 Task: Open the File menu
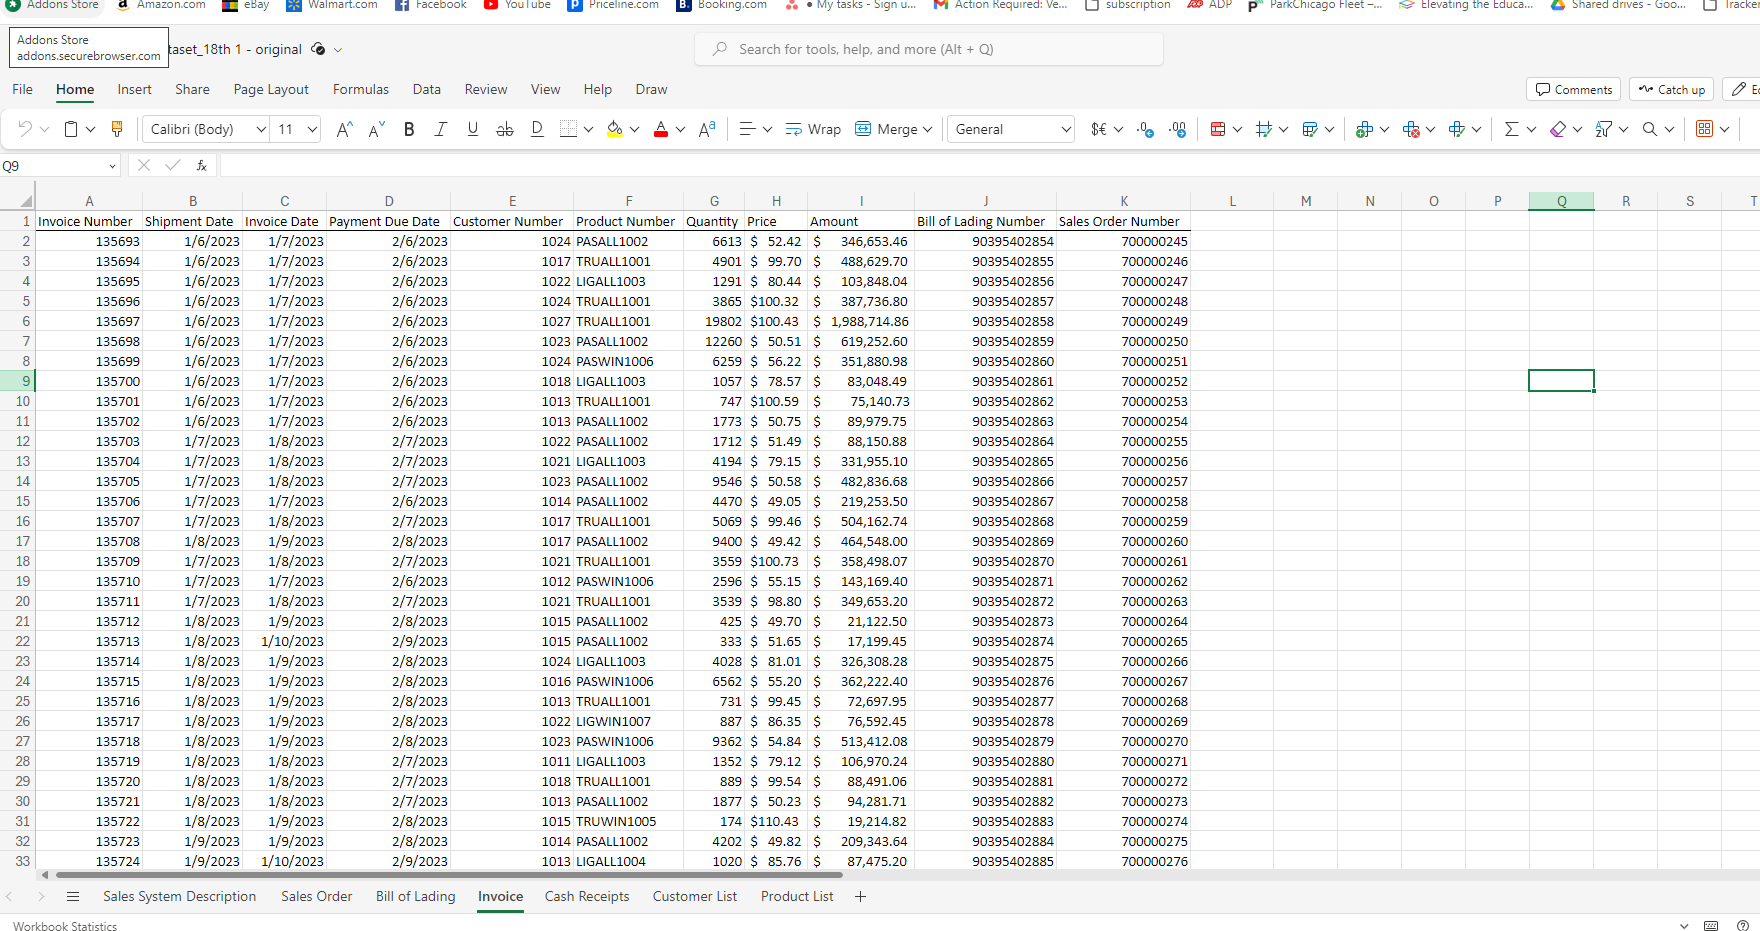tap(23, 89)
